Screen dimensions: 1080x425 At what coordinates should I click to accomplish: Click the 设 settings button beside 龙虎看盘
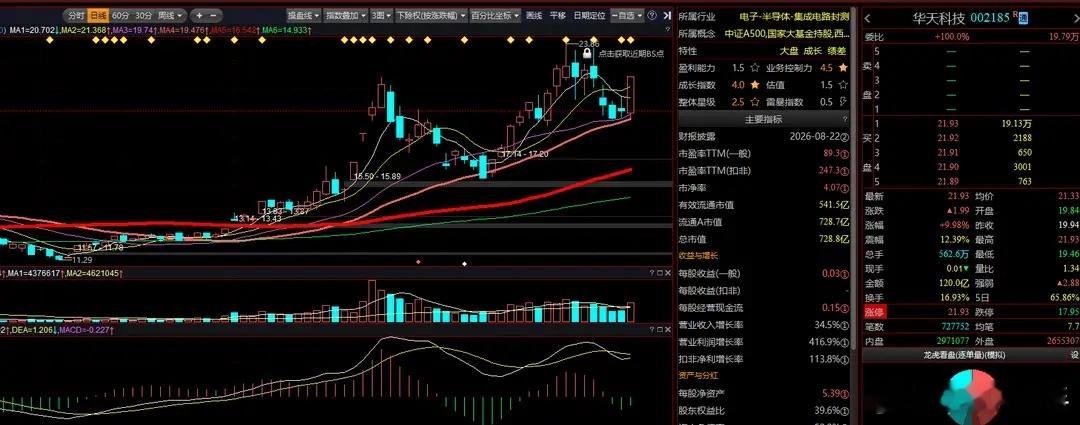point(1075,355)
